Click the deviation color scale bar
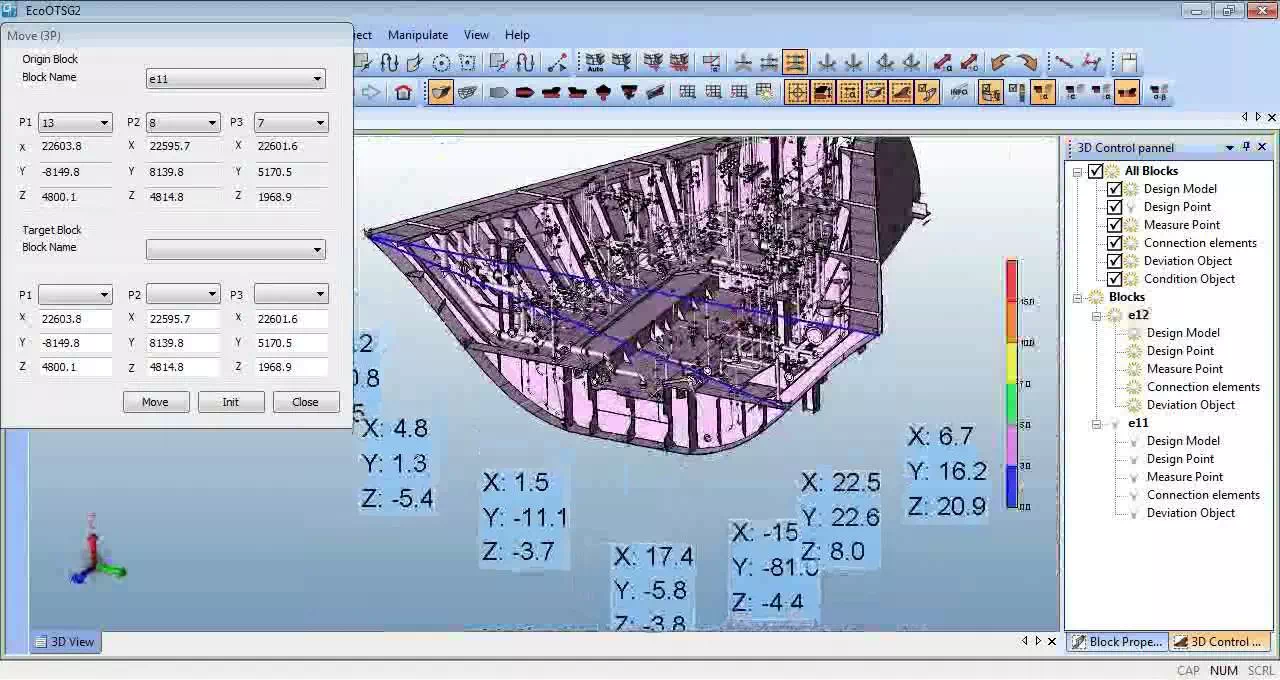This screenshot has height=680, width=1280. click(x=1011, y=385)
